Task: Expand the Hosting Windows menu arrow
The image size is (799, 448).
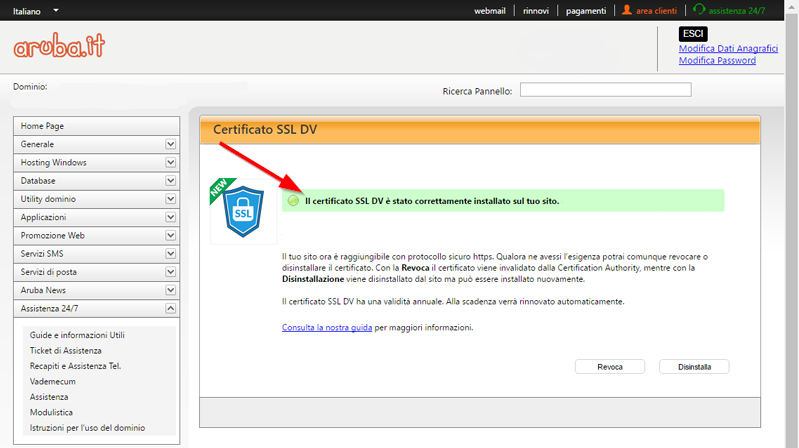Action: coord(170,163)
